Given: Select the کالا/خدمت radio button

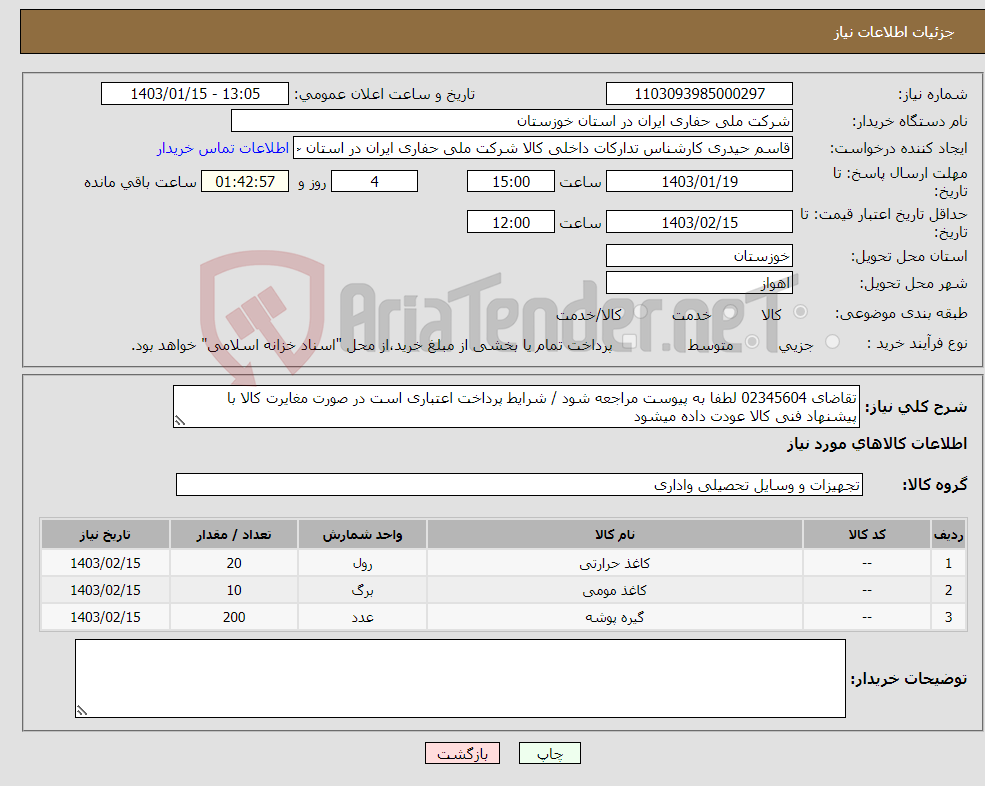Looking at the screenshot, I should pyautogui.click(x=640, y=312).
